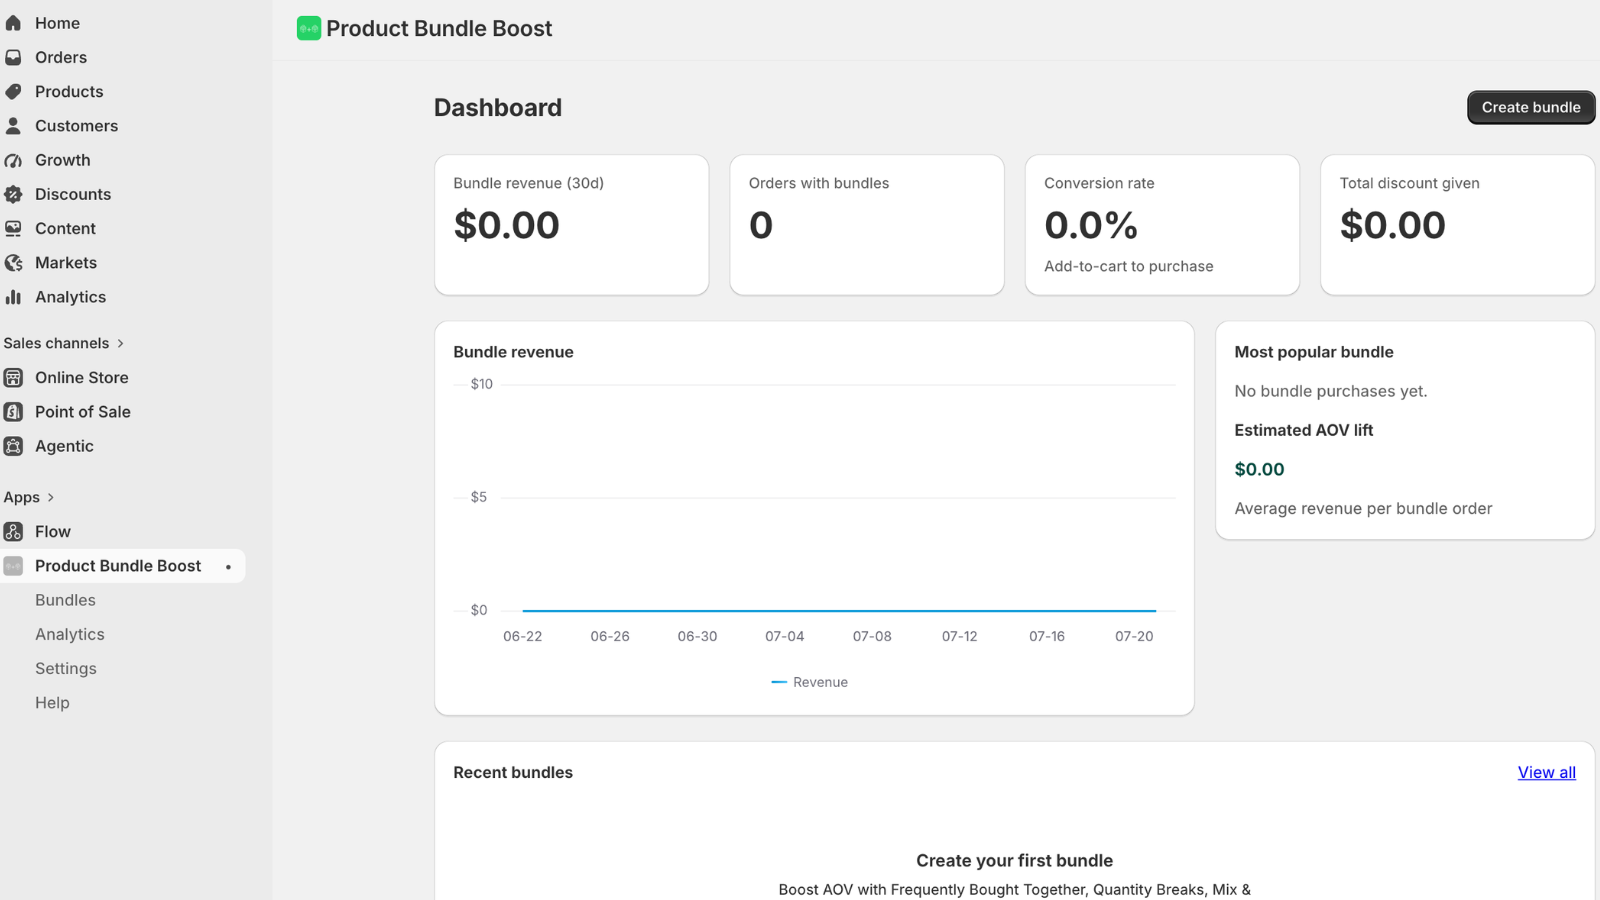Open the Home menu item
The width and height of the screenshot is (1600, 900).
tap(57, 23)
